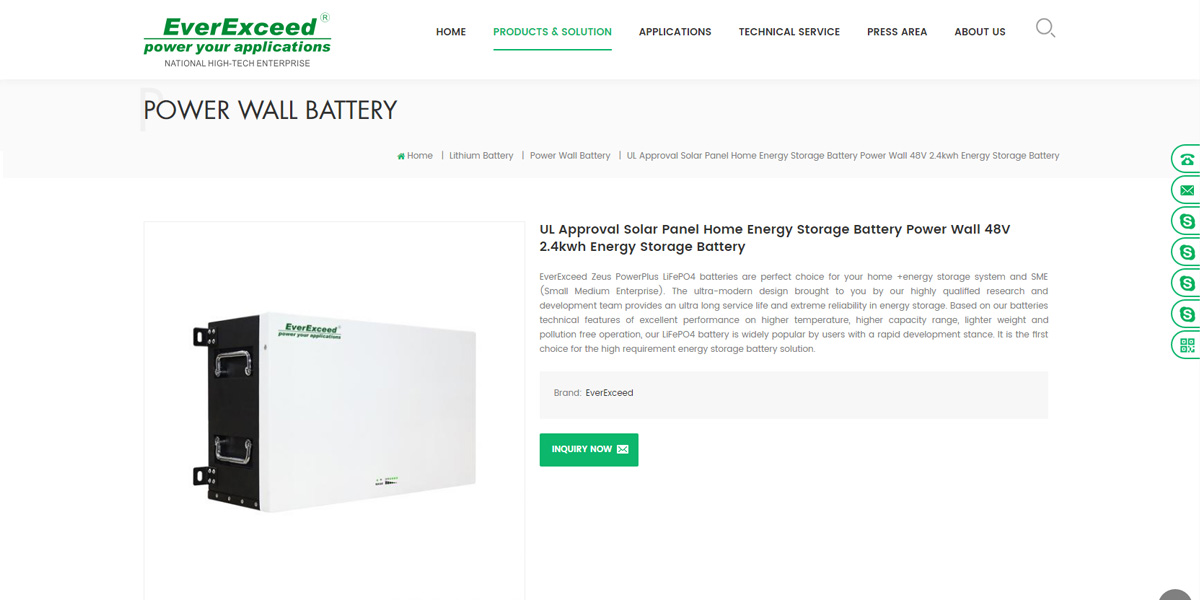Image resolution: width=1200 pixels, height=600 pixels.
Task: Click the phone contact icon on sidebar
Action: [x=1186, y=159]
